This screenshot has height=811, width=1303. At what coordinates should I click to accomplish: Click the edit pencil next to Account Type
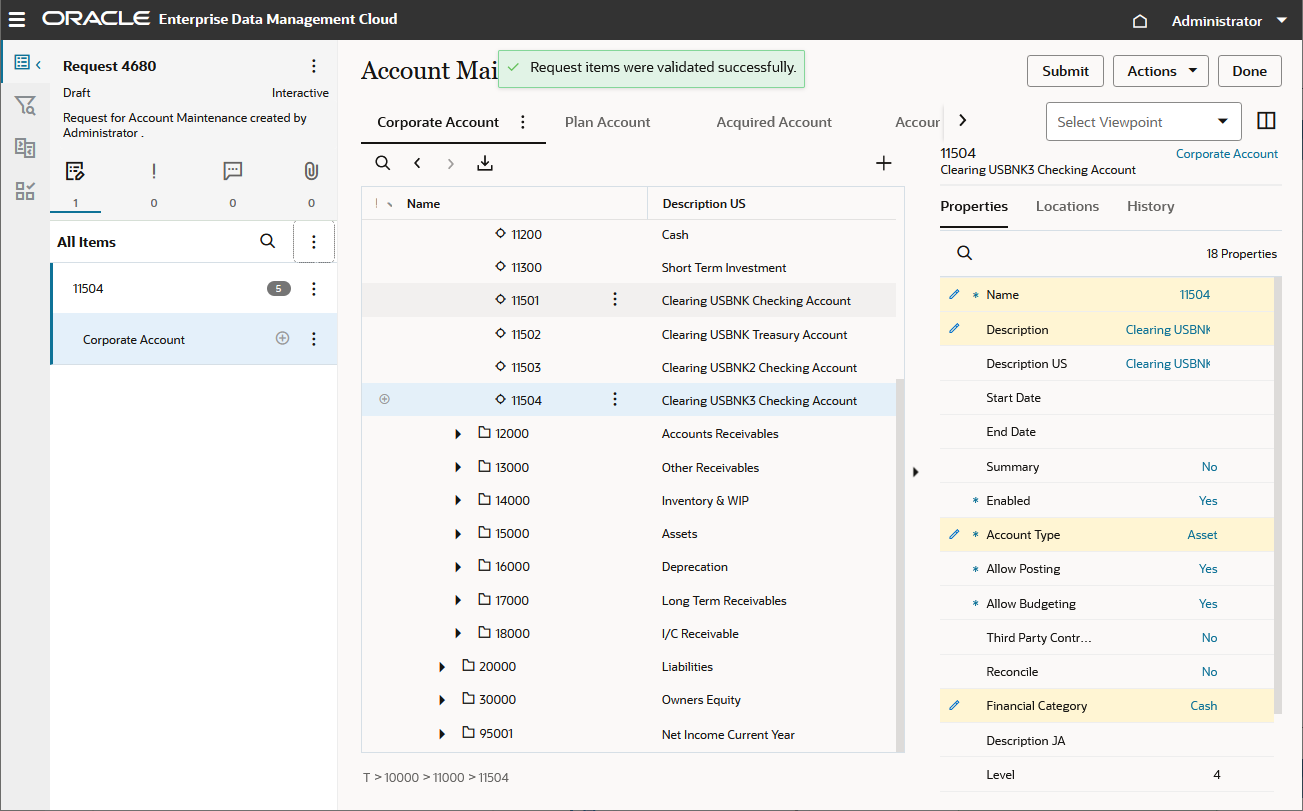(954, 534)
